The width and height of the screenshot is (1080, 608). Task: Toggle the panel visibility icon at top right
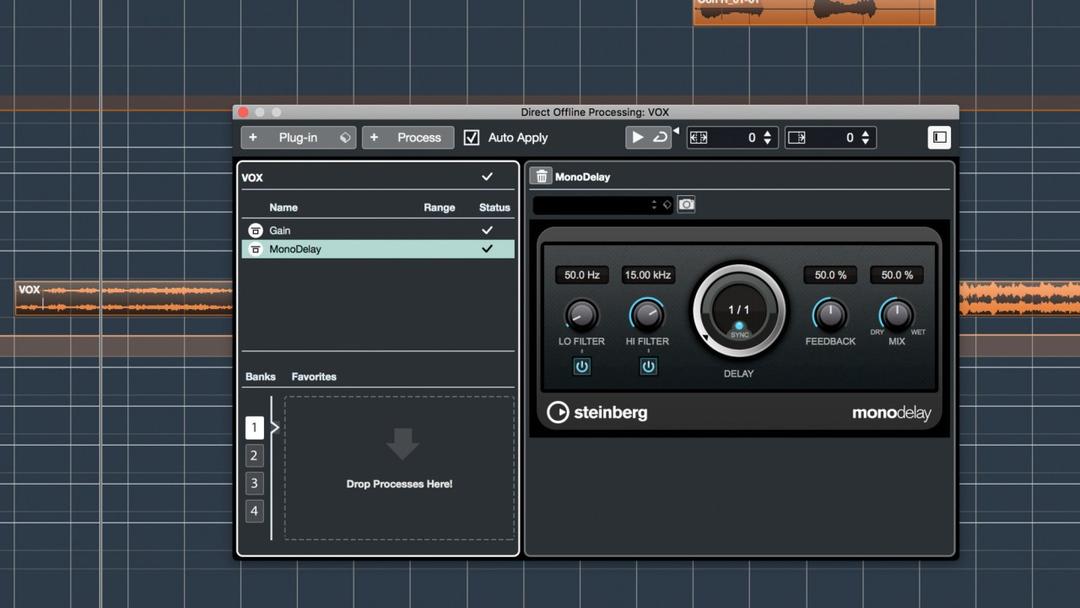pos(938,137)
